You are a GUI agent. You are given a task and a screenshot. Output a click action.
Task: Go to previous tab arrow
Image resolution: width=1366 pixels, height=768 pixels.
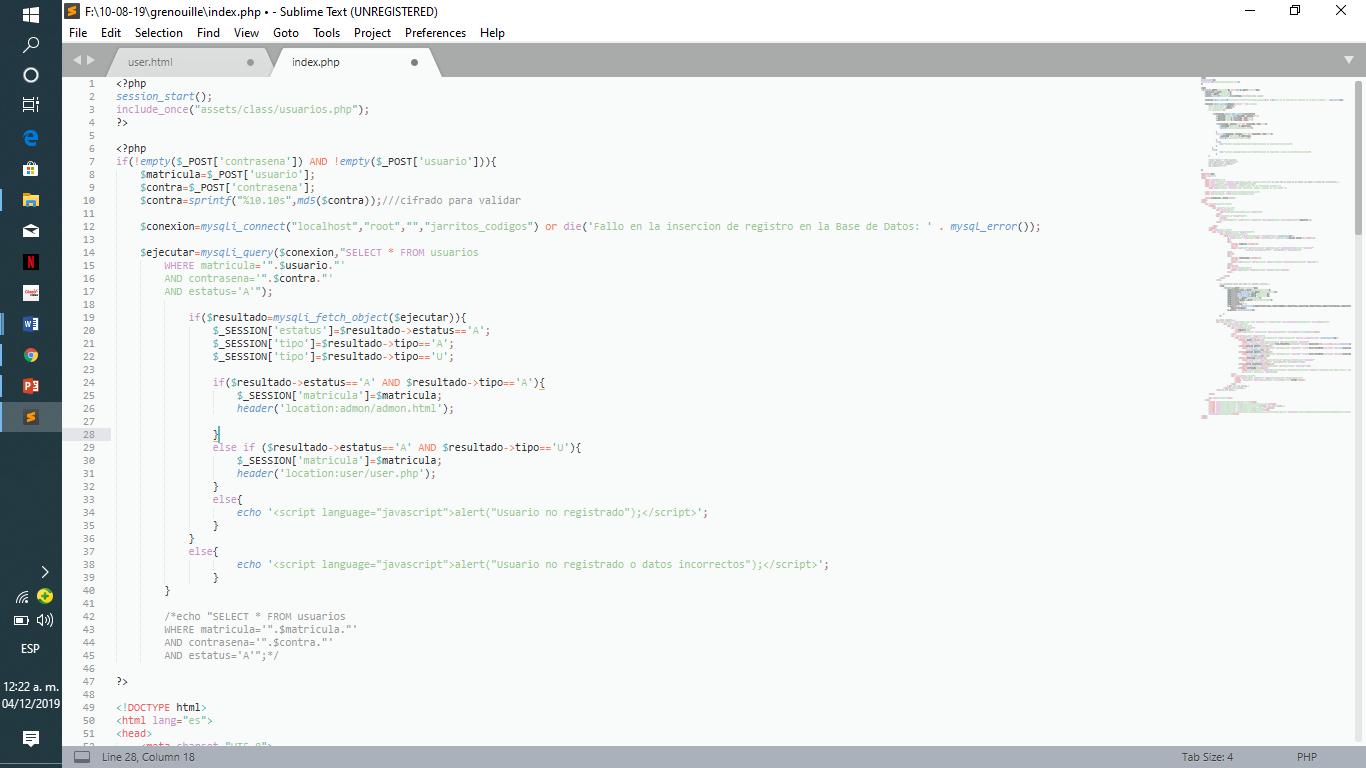tap(77, 61)
